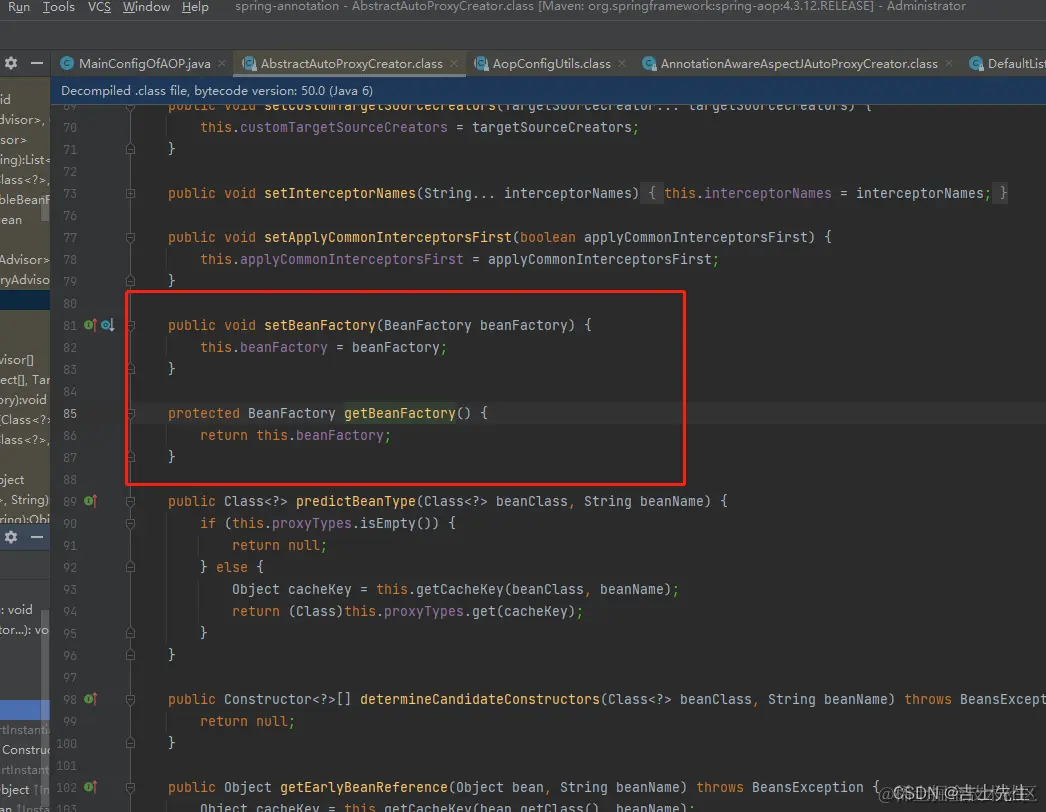
Task: Select the AbstractAutoProxyCreator.class tab
Action: [x=351, y=63]
